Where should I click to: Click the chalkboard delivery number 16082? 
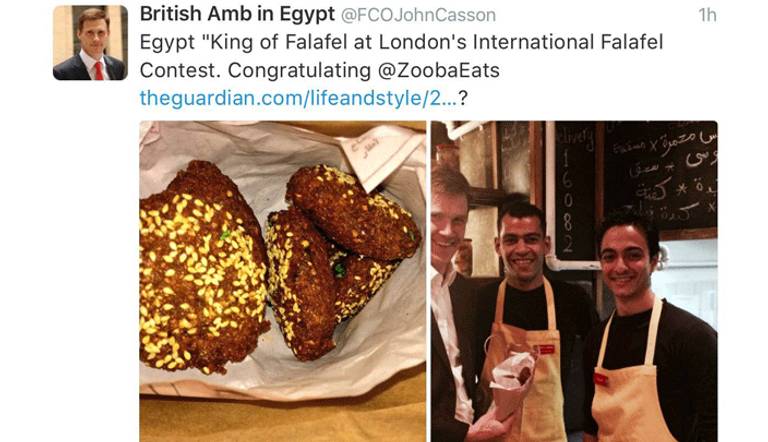567,201
